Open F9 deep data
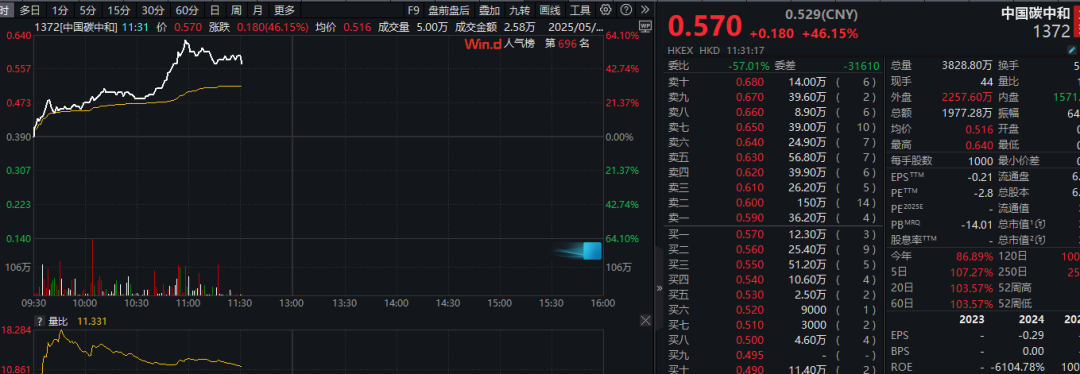1080x374 pixels. pyautogui.click(x=413, y=10)
